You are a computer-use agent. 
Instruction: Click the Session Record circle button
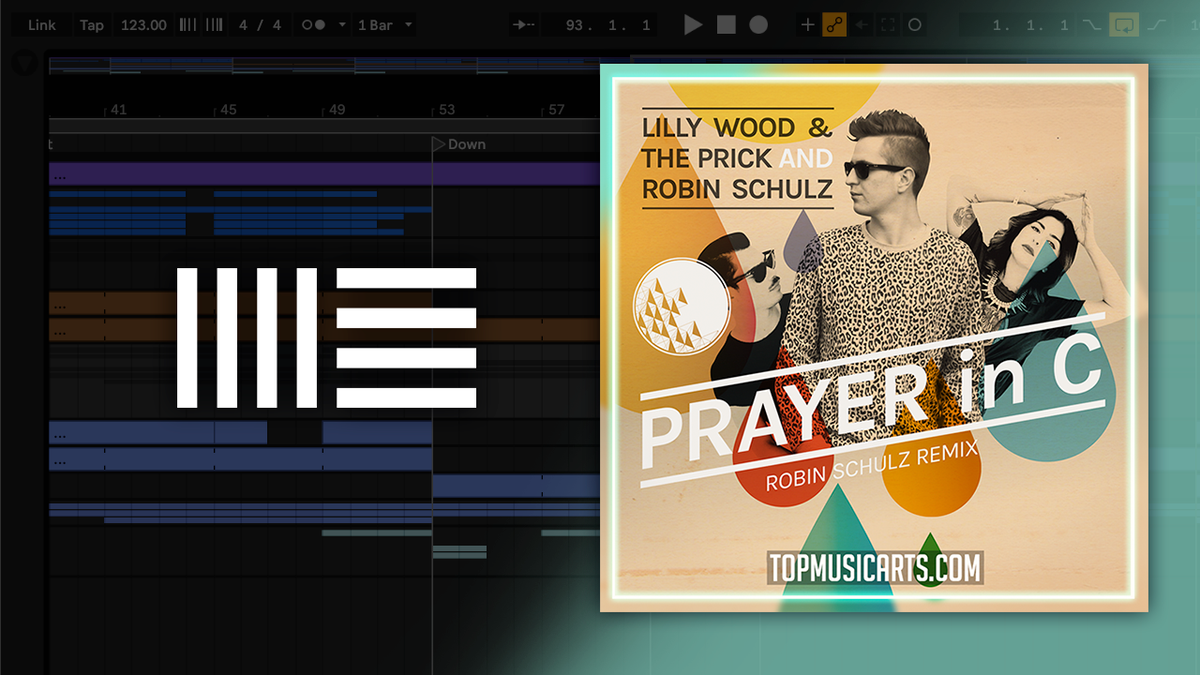(x=915, y=25)
